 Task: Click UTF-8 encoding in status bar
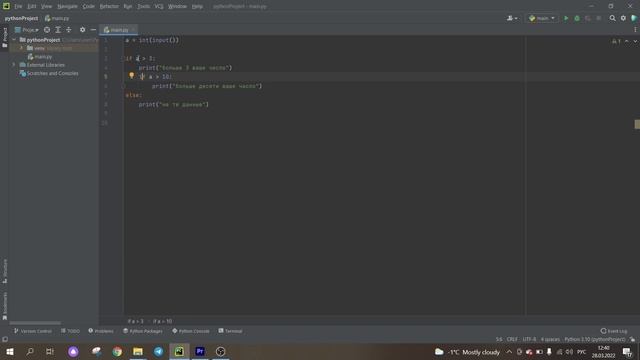529,340
